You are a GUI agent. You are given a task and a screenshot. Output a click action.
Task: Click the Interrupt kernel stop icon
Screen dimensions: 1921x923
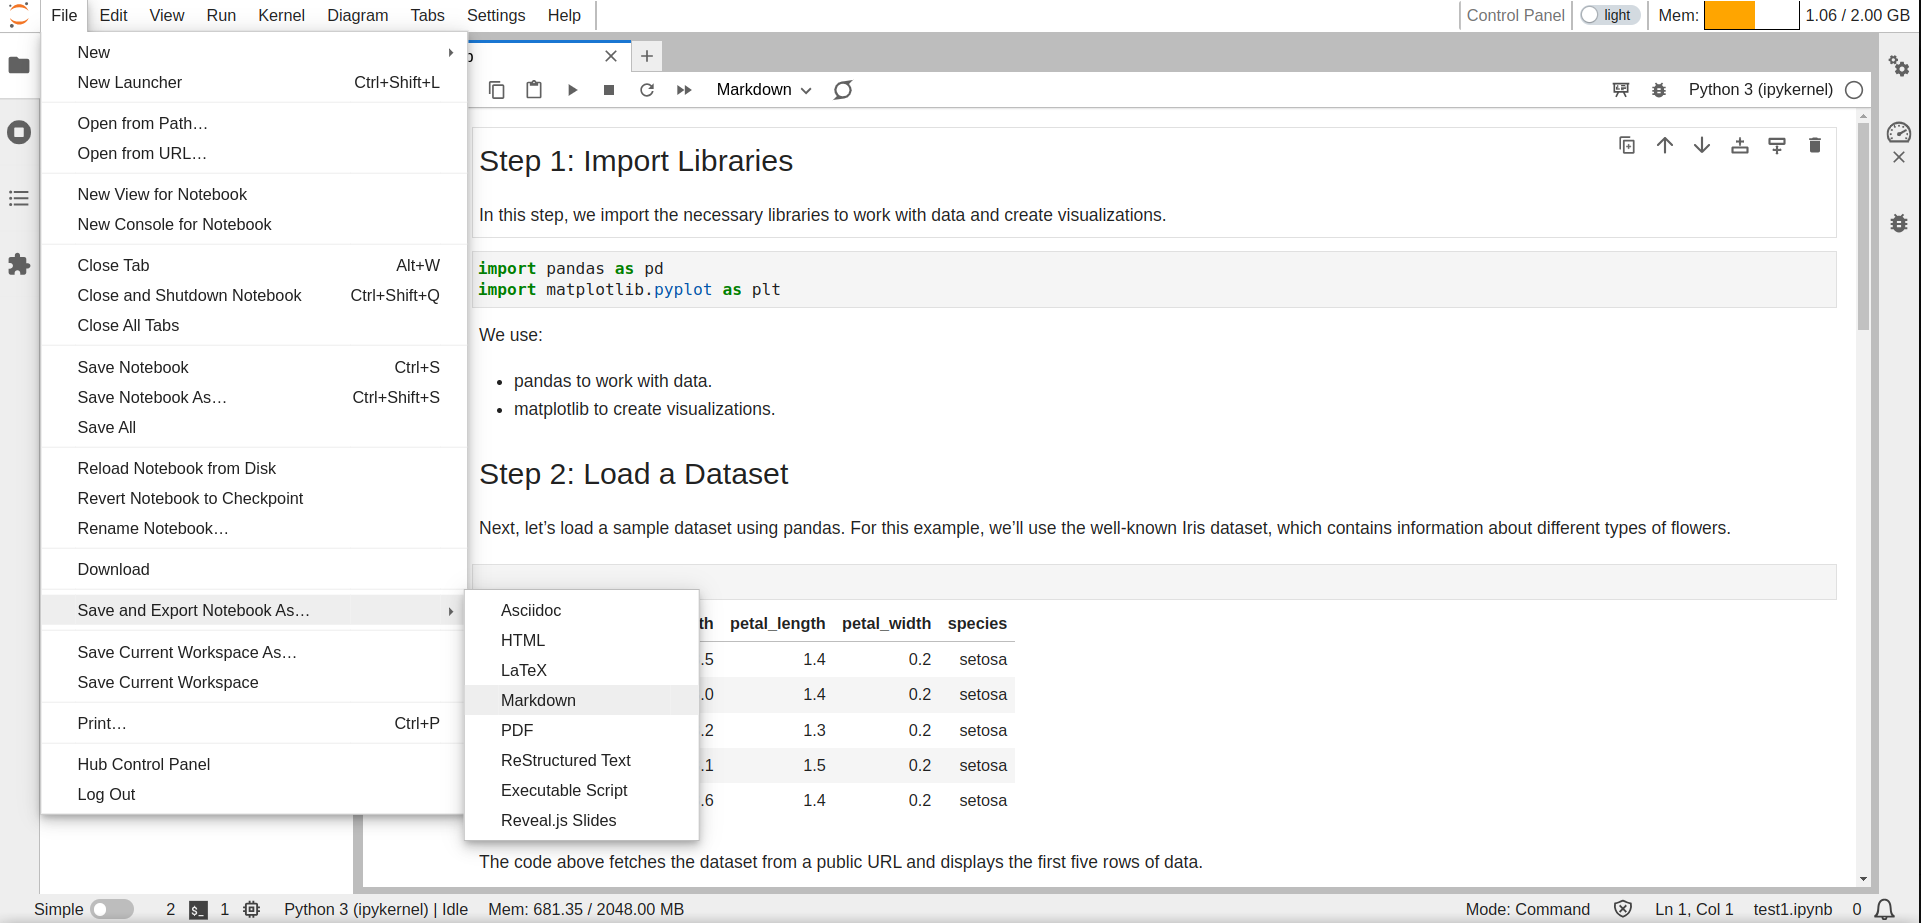(x=609, y=90)
